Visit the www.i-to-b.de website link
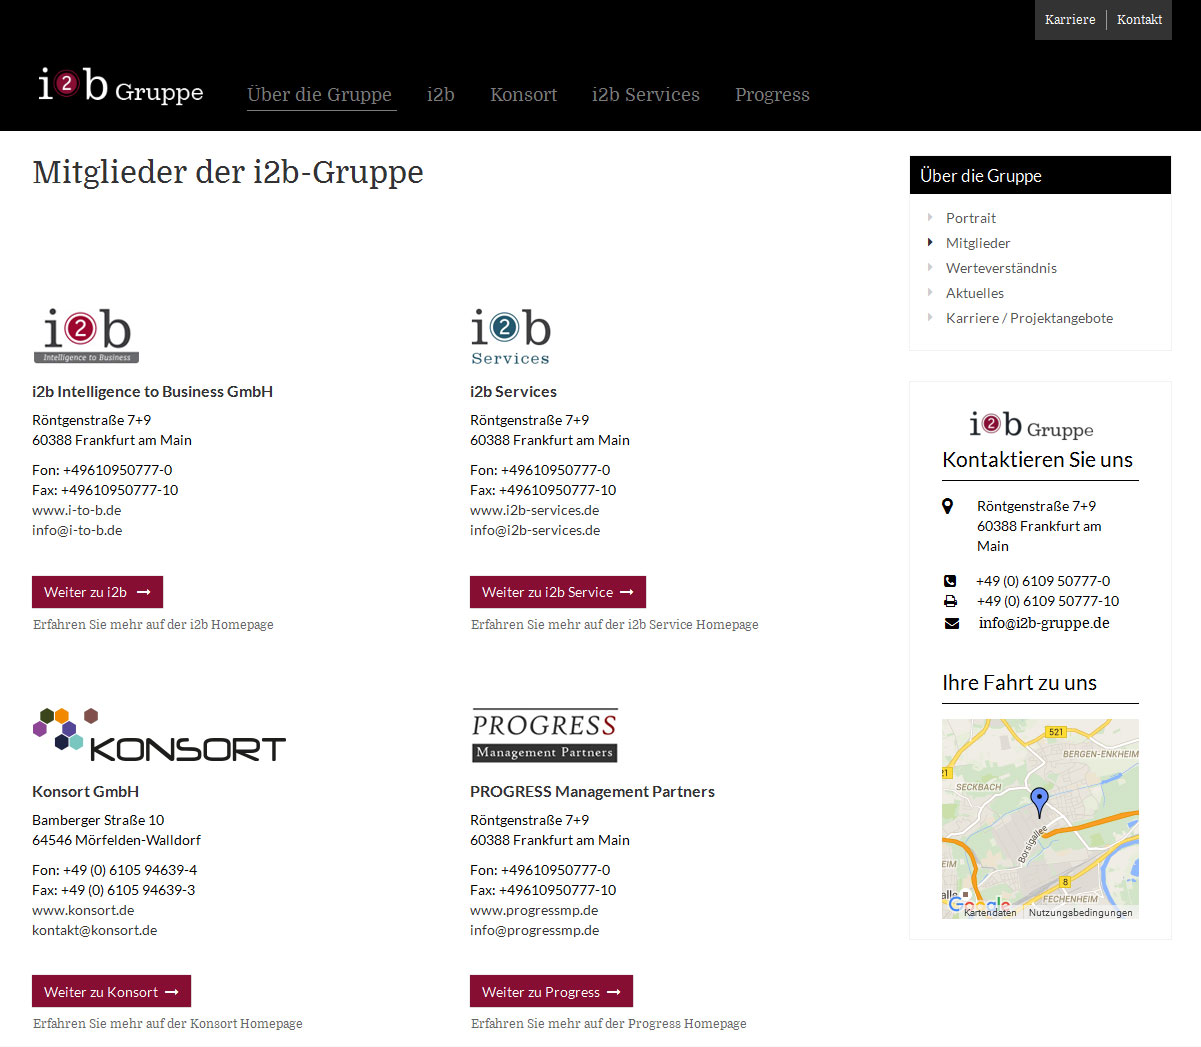The image size is (1201, 1047). click(x=76, y=510)
